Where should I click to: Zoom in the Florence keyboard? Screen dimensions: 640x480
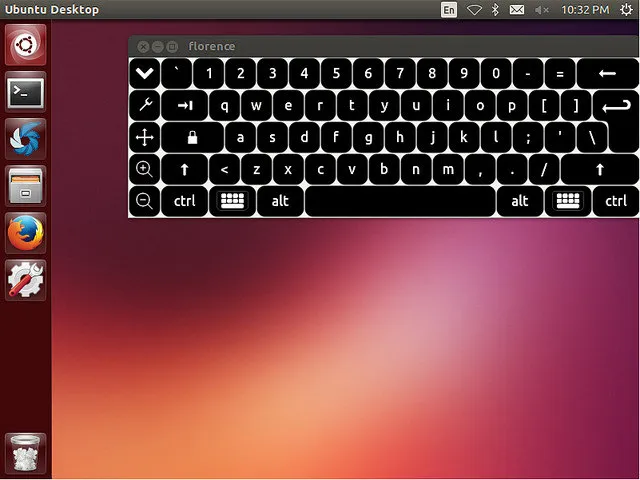144,169
